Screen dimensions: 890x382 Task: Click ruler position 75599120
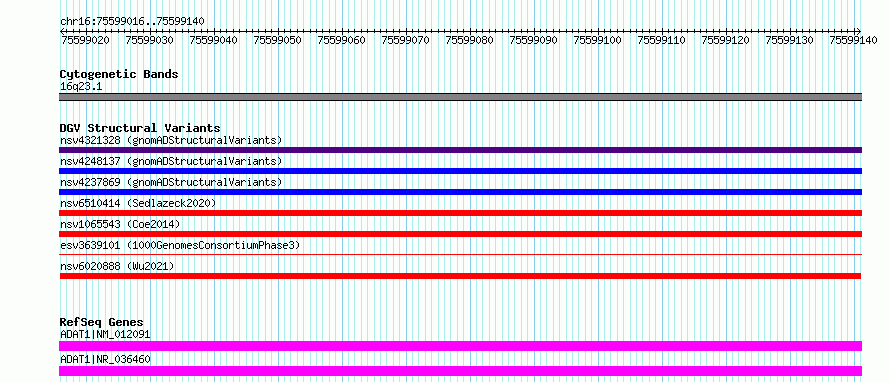coord(725,40)
